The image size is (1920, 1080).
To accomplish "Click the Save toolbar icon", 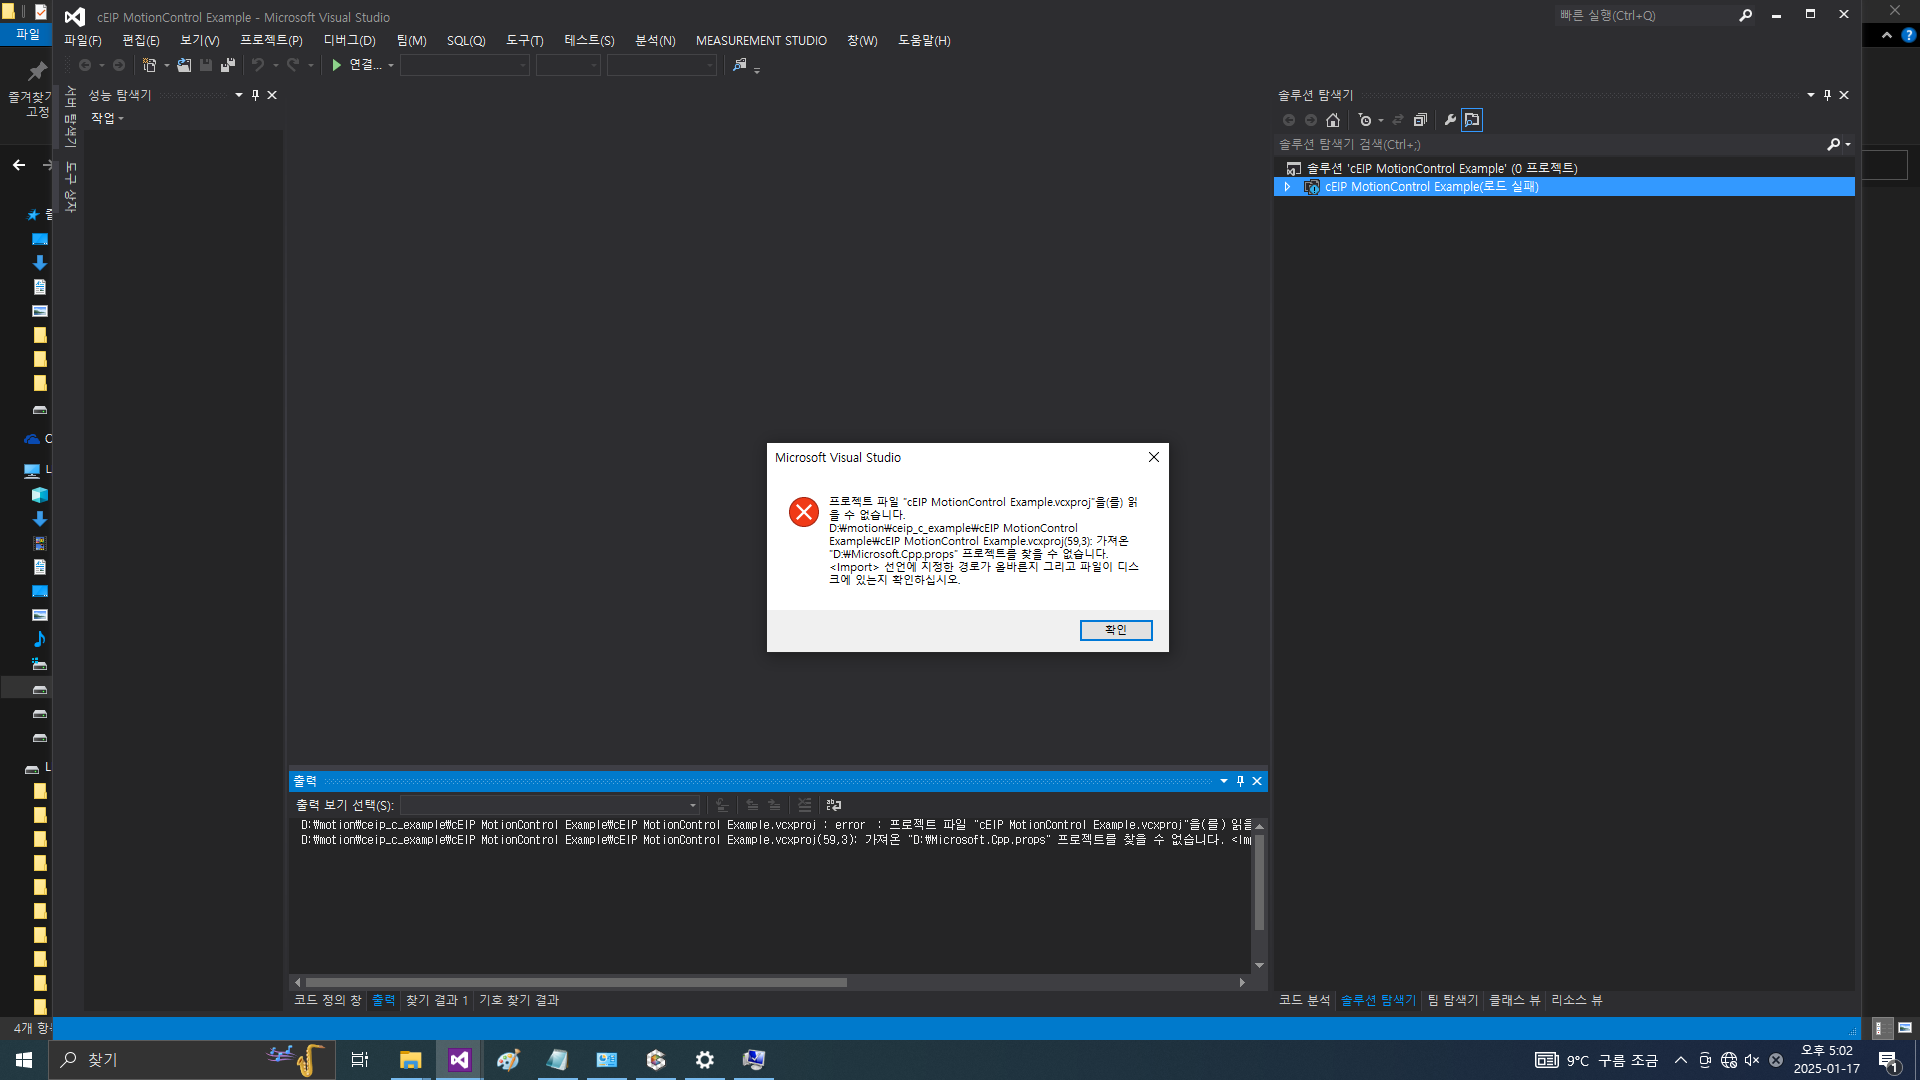I will [x=206, y=65].
